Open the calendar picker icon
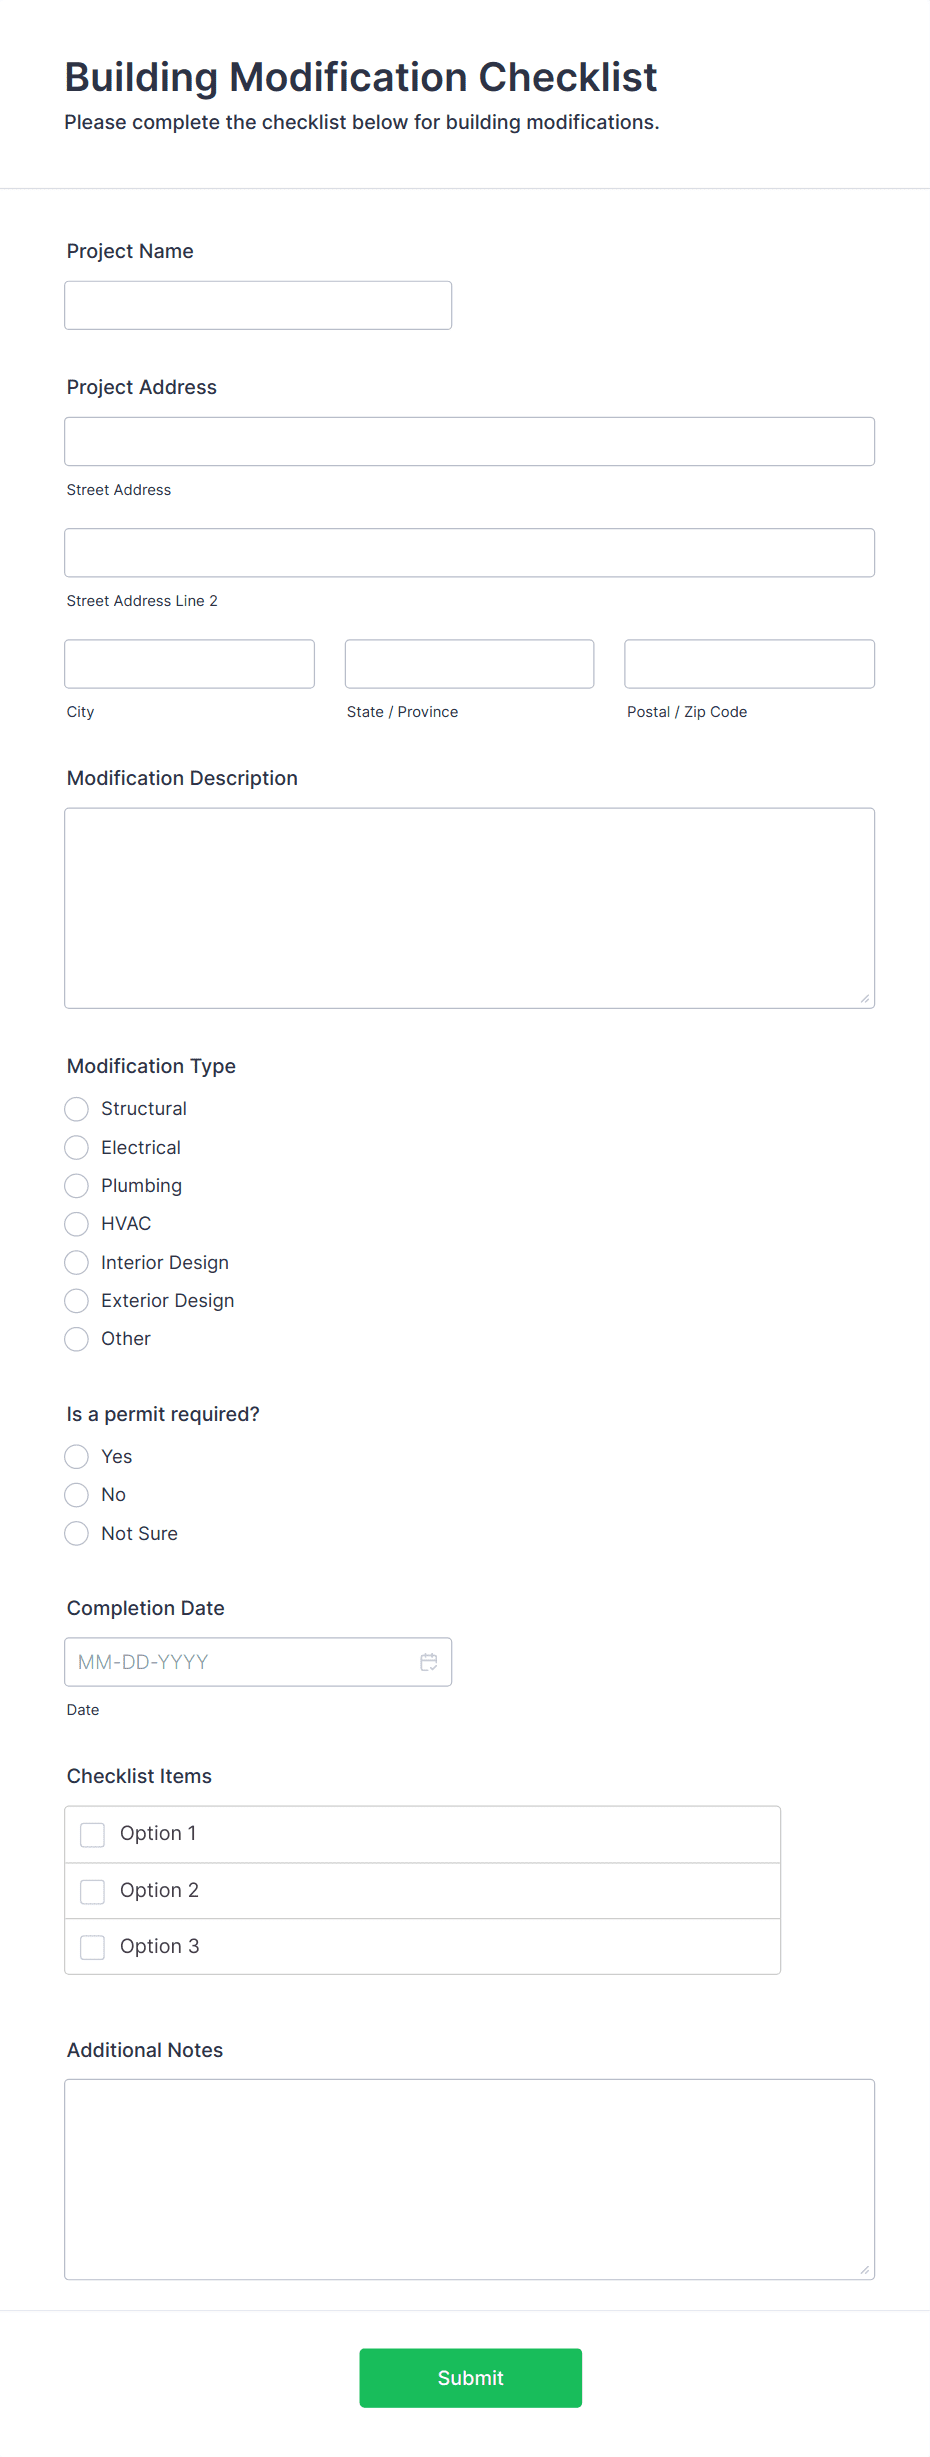Screen dimensions: 930x2457 pos(429,1661)
